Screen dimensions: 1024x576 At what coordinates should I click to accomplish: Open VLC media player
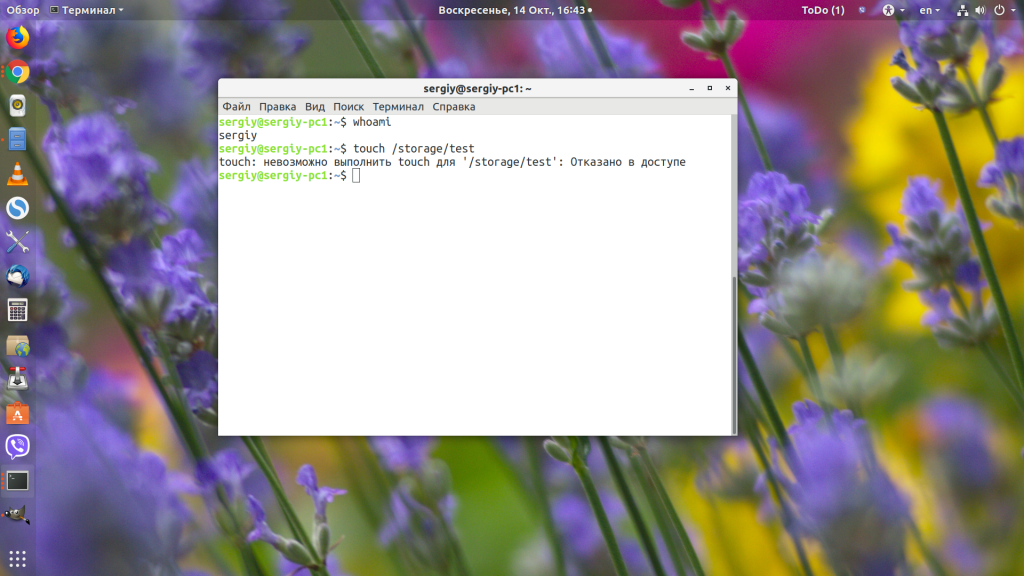(18, 174)
